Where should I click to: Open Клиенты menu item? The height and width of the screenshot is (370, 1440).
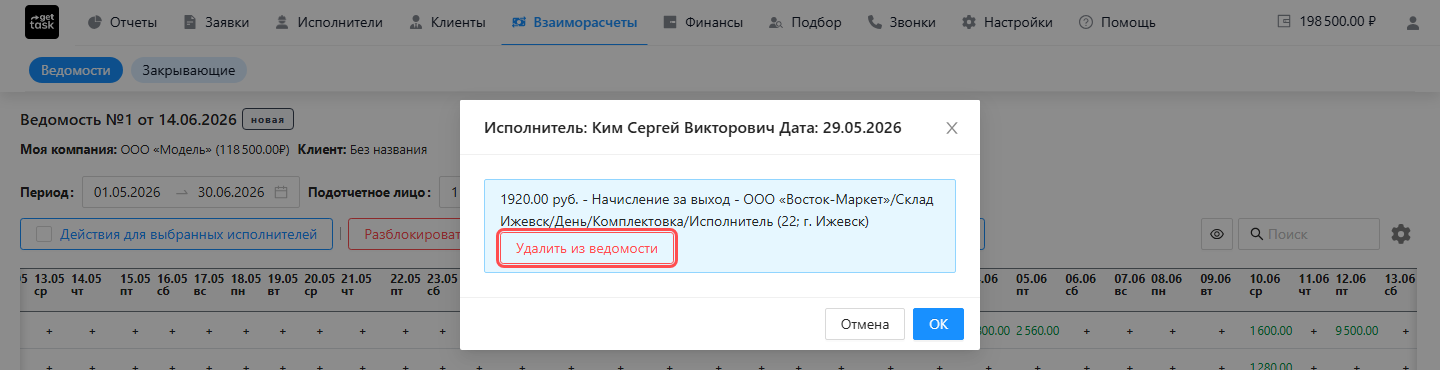pos(448,22)
